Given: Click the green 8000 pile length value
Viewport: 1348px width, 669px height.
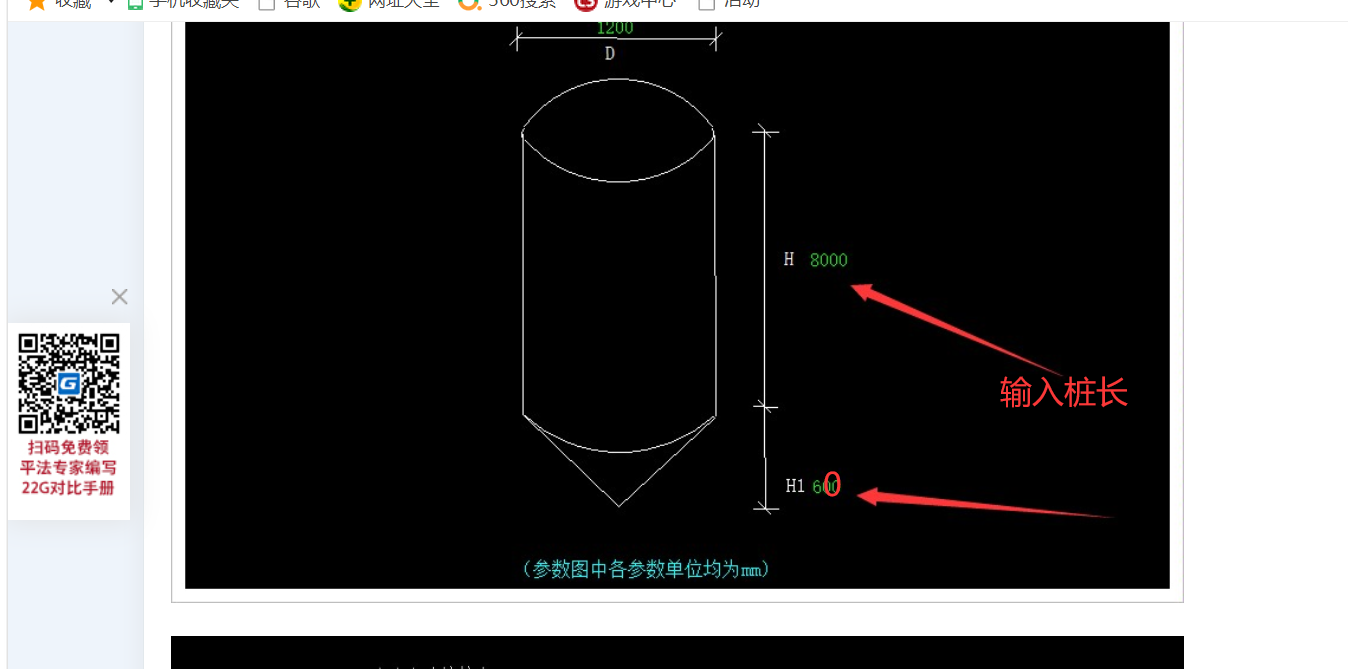Looking at the screenshot, I should (x=829, y=260).
